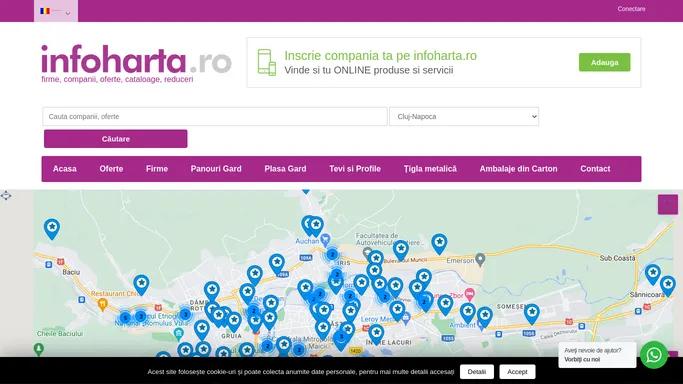Viewport: 683px width, 384px height.
Task: Click the pin near Sub Coastă
Action: pyautogui.click(x=653, y=274)
